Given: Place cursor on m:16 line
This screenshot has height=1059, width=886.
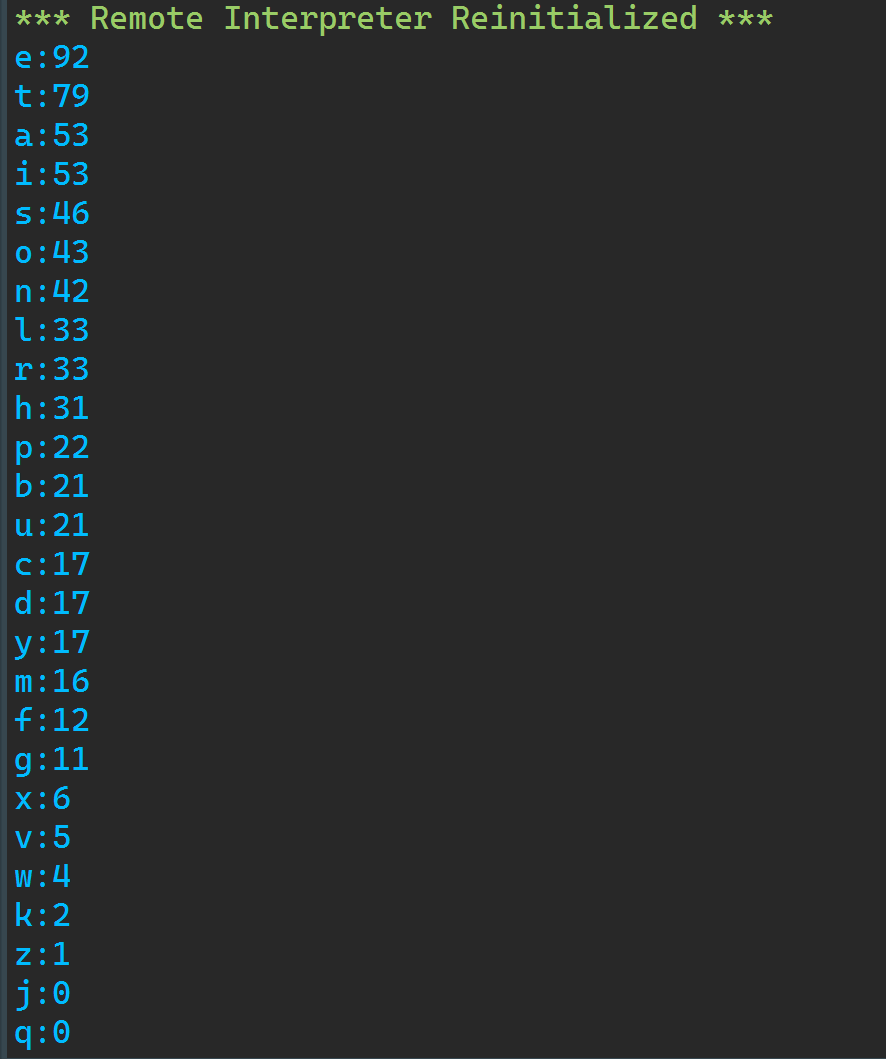Looking at the screenshot, I should click(x=52, y=681).
